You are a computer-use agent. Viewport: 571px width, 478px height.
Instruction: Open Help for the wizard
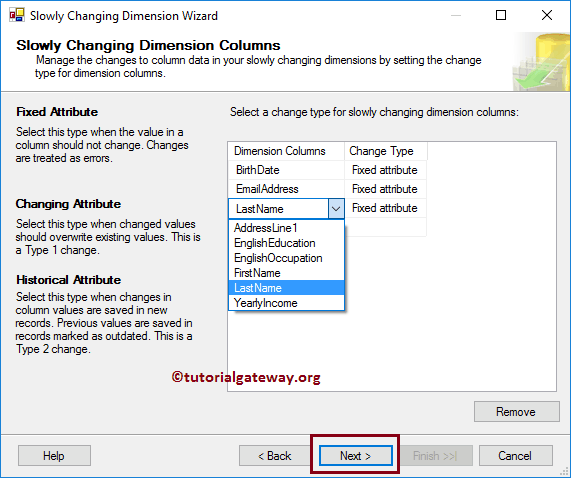54,455
